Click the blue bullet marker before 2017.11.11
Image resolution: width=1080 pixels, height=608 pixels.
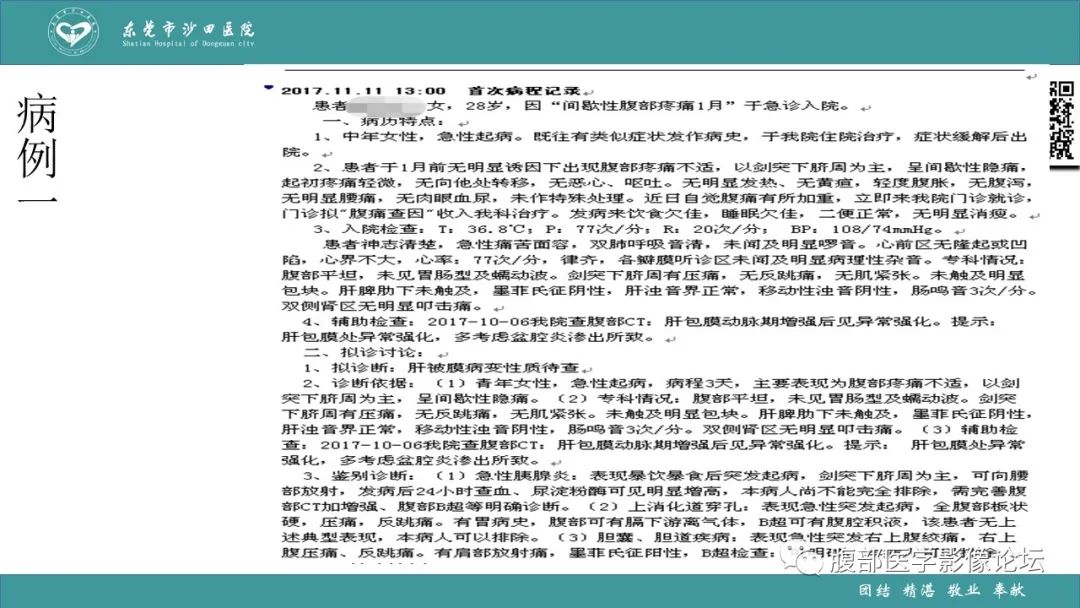point(269,87)
